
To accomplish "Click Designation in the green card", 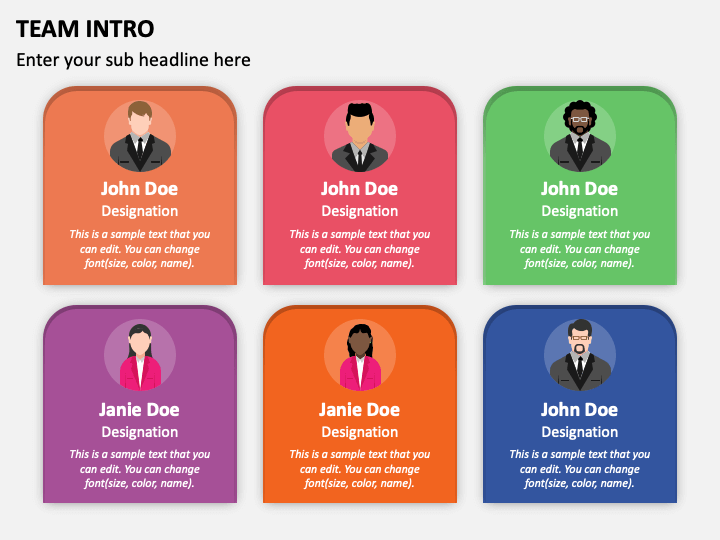I will pyautogui.click(x=579, y=211).
